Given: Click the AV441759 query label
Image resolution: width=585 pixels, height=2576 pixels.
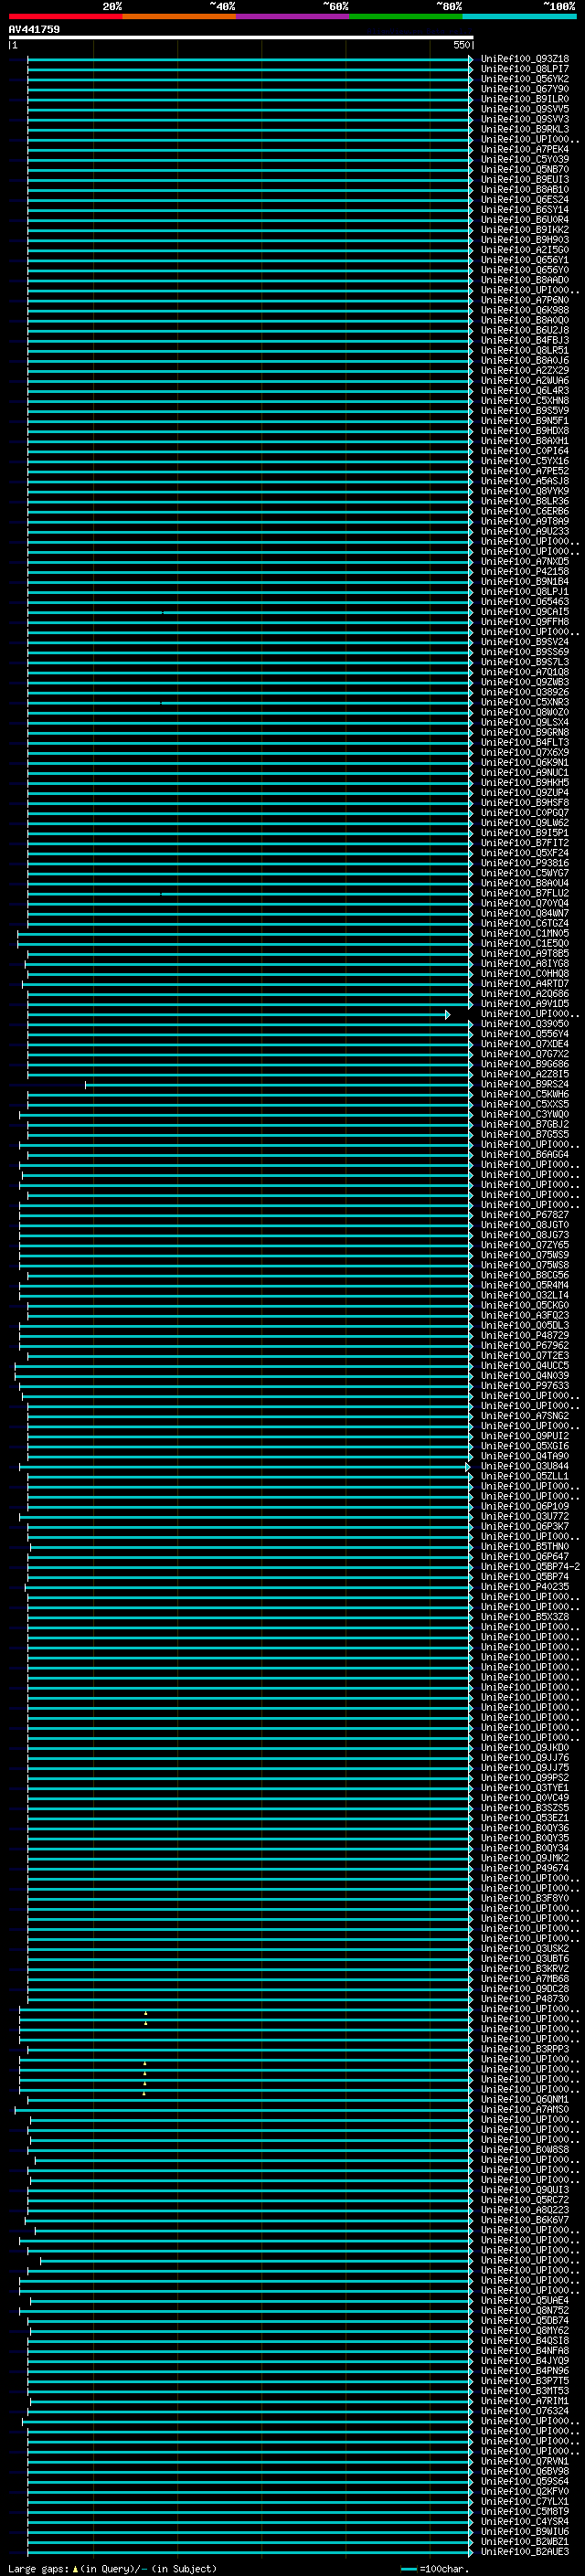Looking at the screenshot, I should click(34, 29).
